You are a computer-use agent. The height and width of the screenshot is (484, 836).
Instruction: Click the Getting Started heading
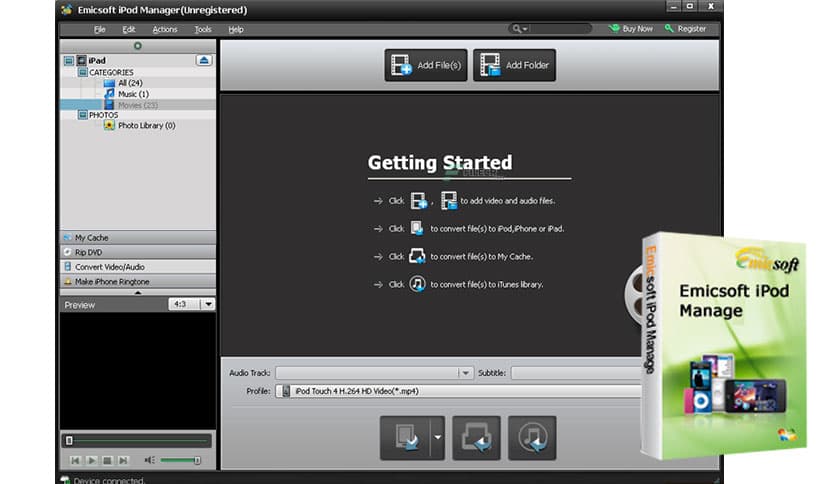click(x=440, y=163)
